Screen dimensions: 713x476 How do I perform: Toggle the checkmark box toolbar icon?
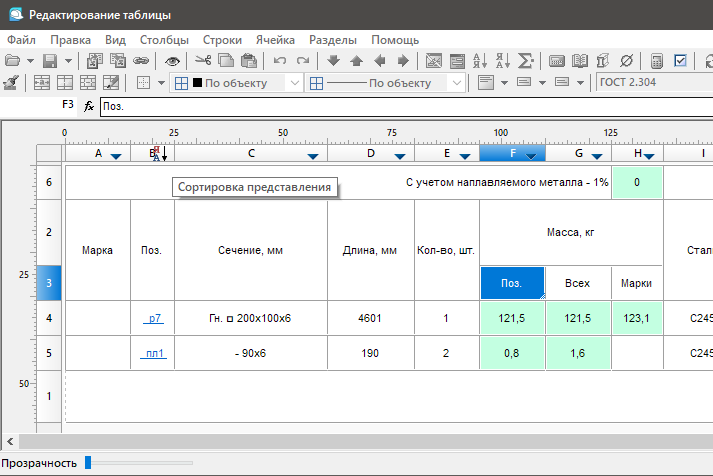(x=680, y=60)
